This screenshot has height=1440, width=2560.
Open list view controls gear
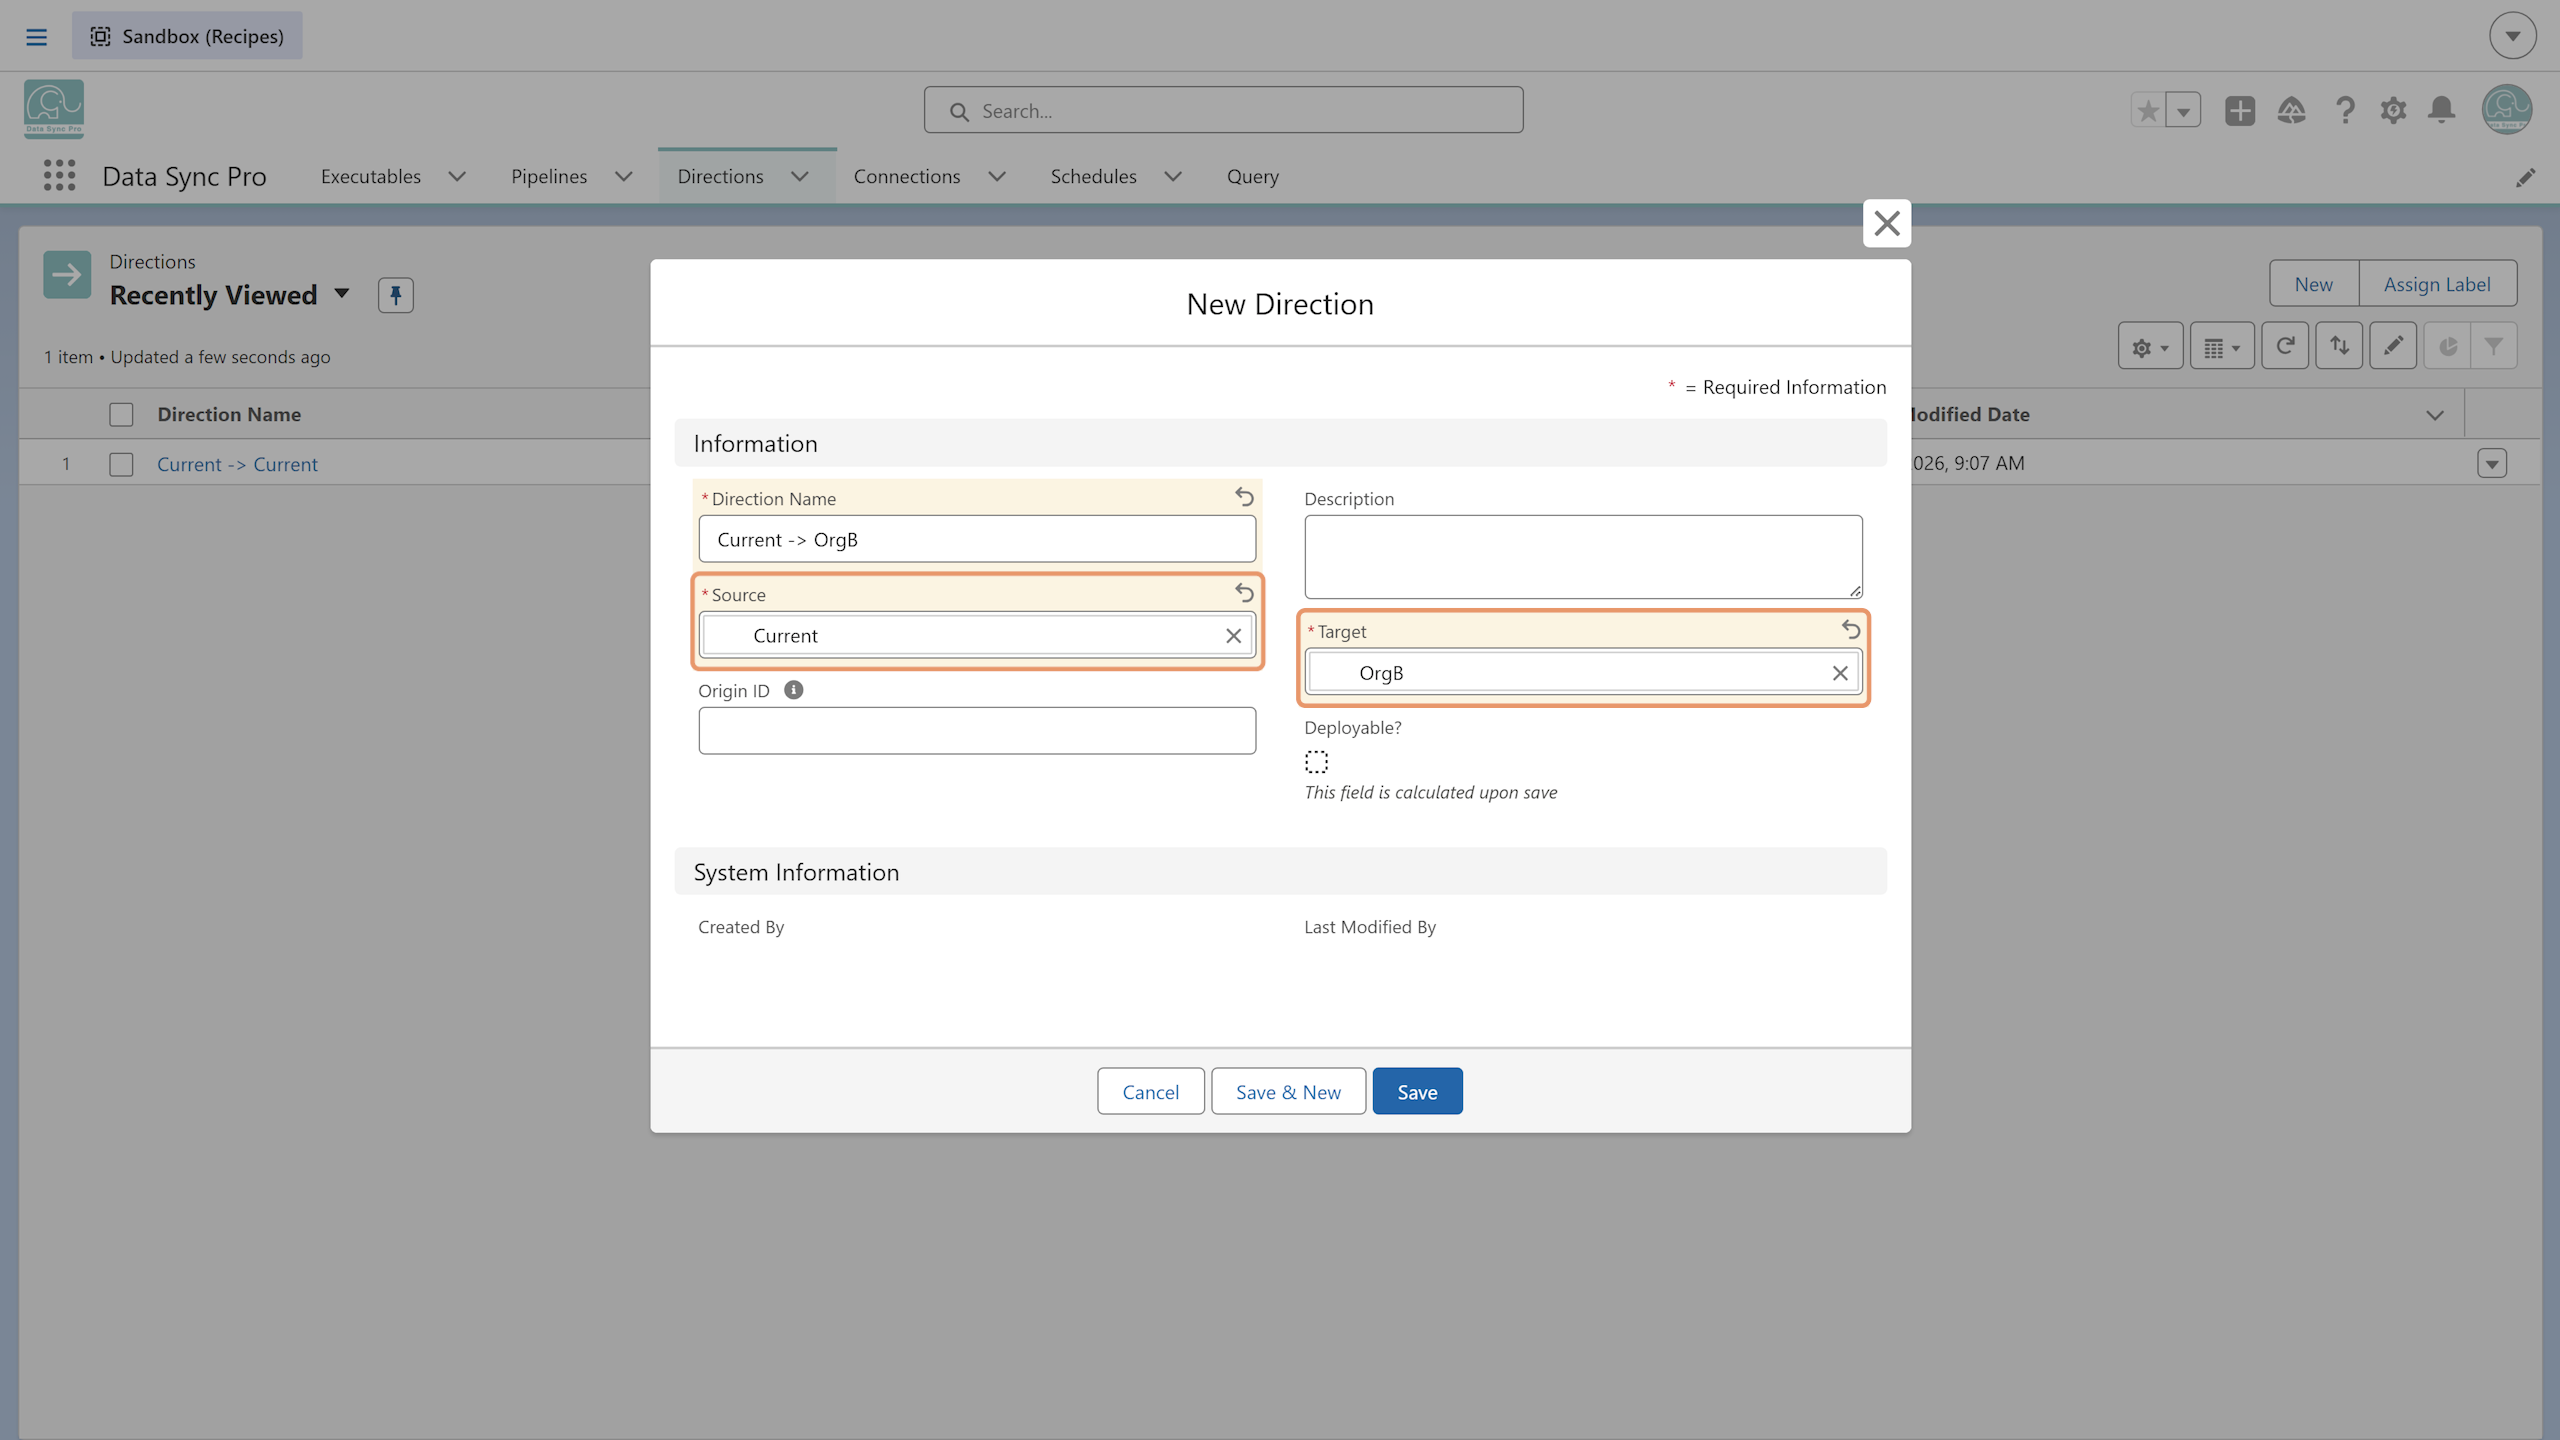click(x=2150, y=346)
